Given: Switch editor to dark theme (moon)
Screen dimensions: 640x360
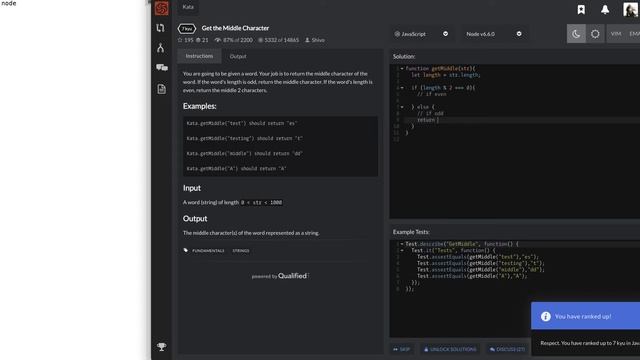Looking at the screenshot, I should point(576,34).
